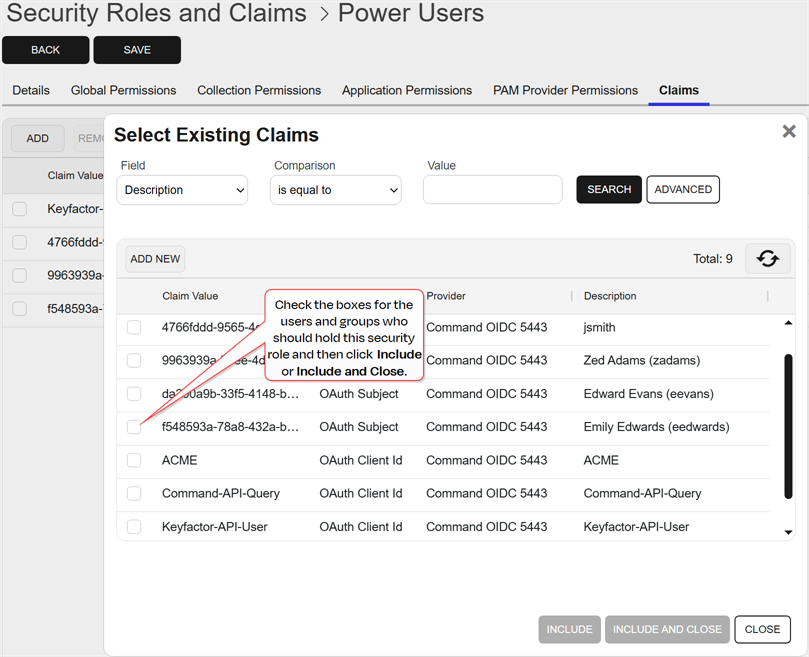Check the box for the ACME claim
This screenshot has width=809, height=657.
(134, 460)
